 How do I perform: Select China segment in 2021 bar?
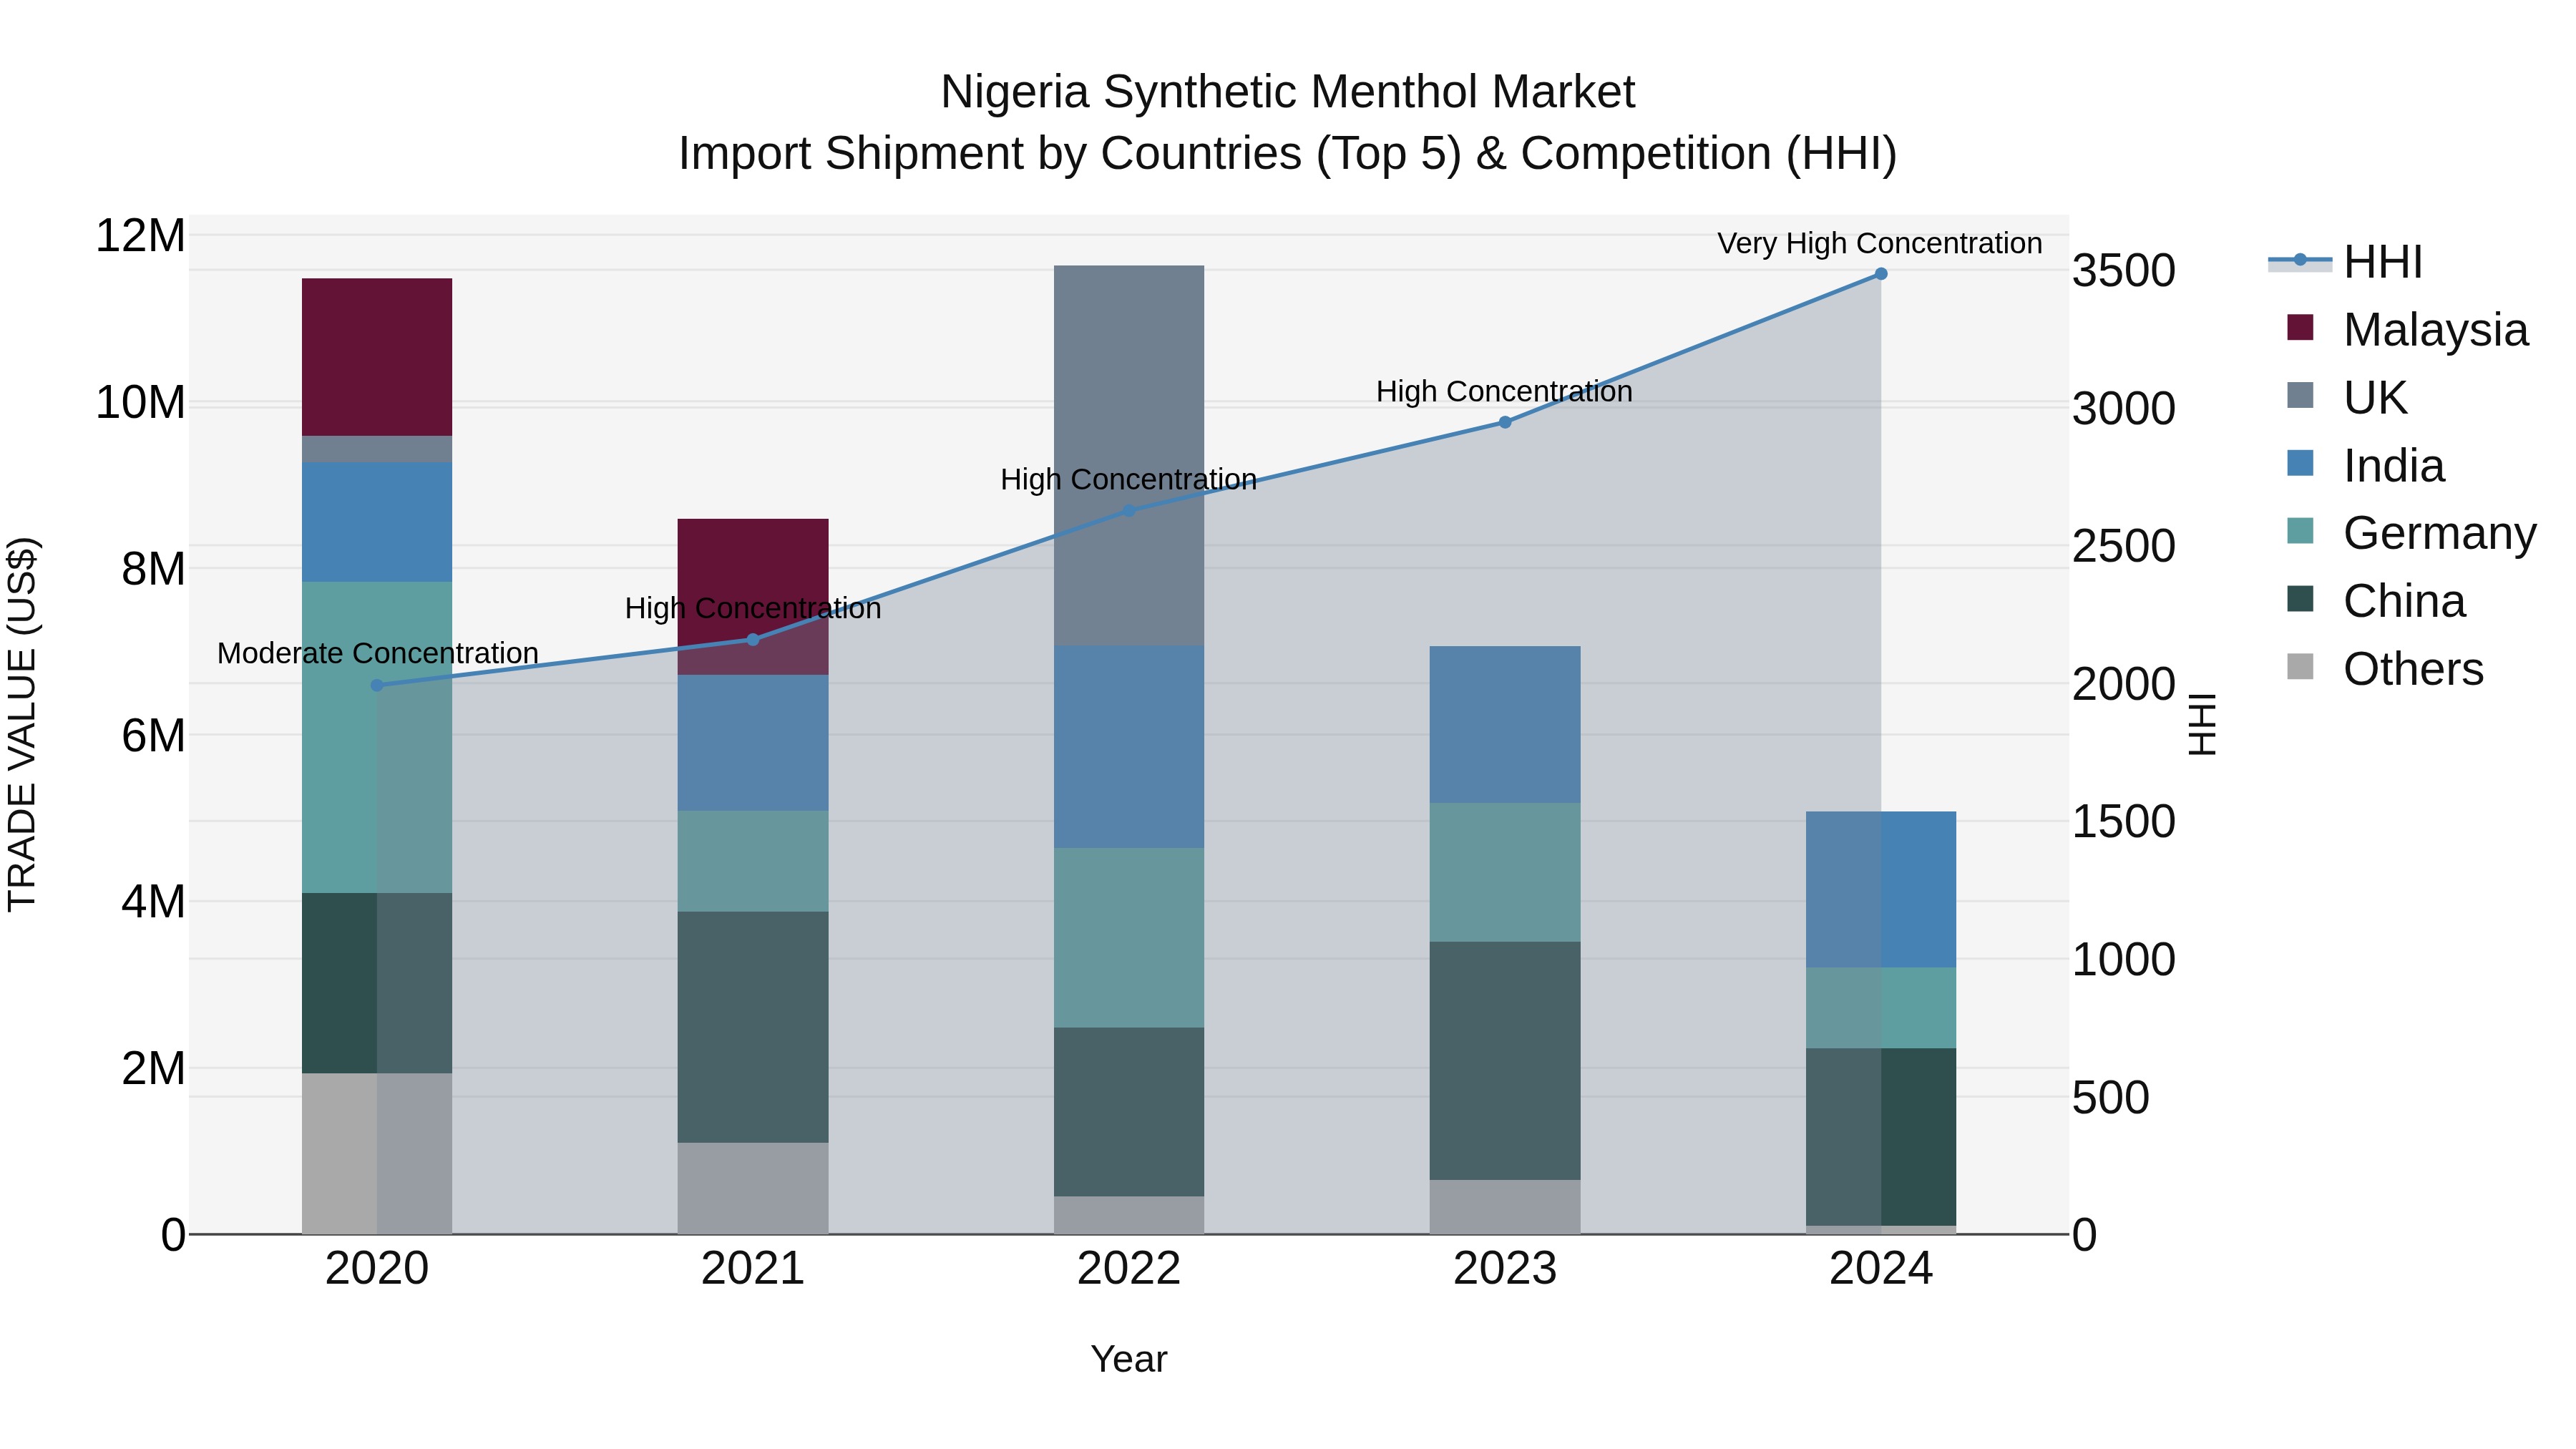pos(753,1027)
